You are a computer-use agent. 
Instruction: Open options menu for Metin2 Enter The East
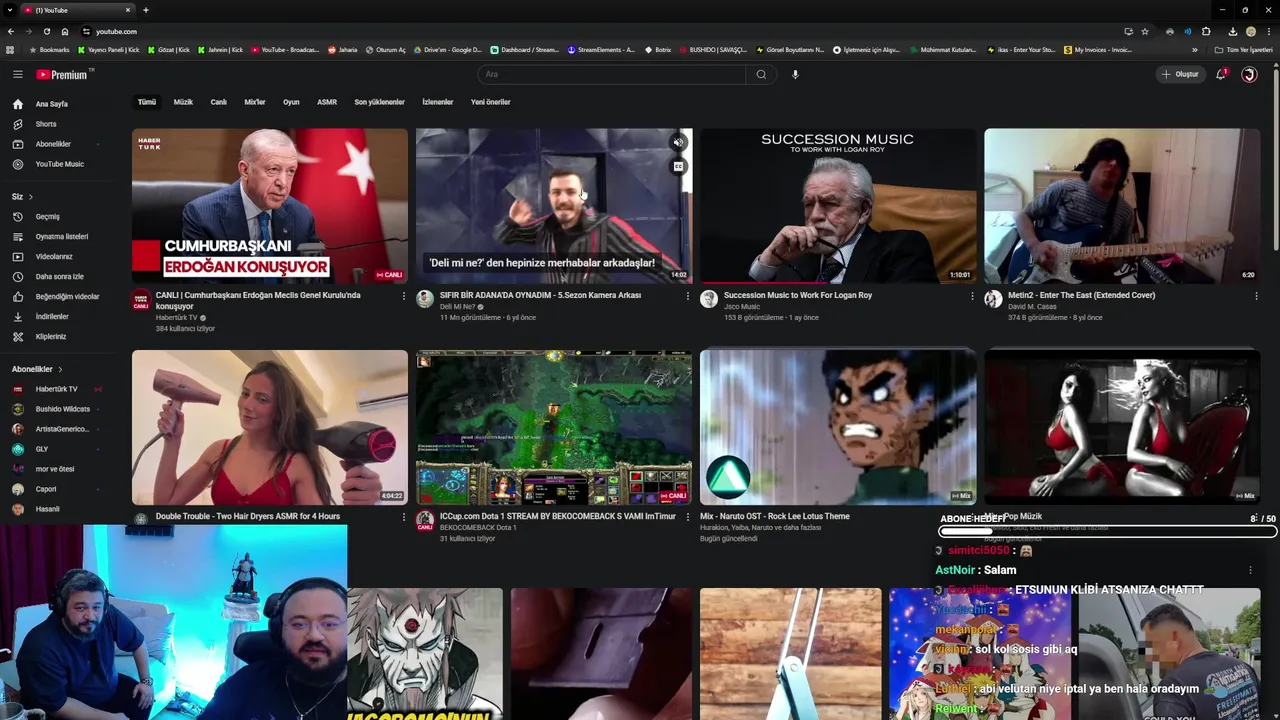[1256, 296]
